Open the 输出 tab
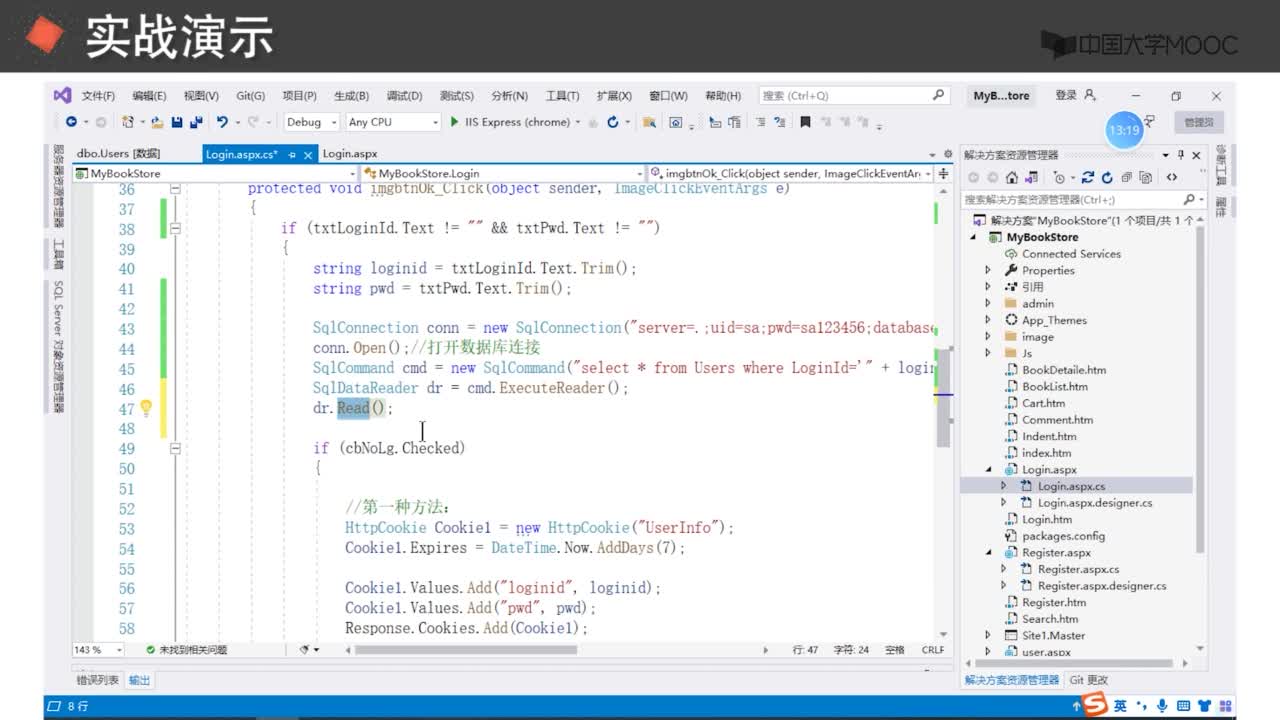The image size is (1280, 720). pyautogui.click(x=140, y=680)
